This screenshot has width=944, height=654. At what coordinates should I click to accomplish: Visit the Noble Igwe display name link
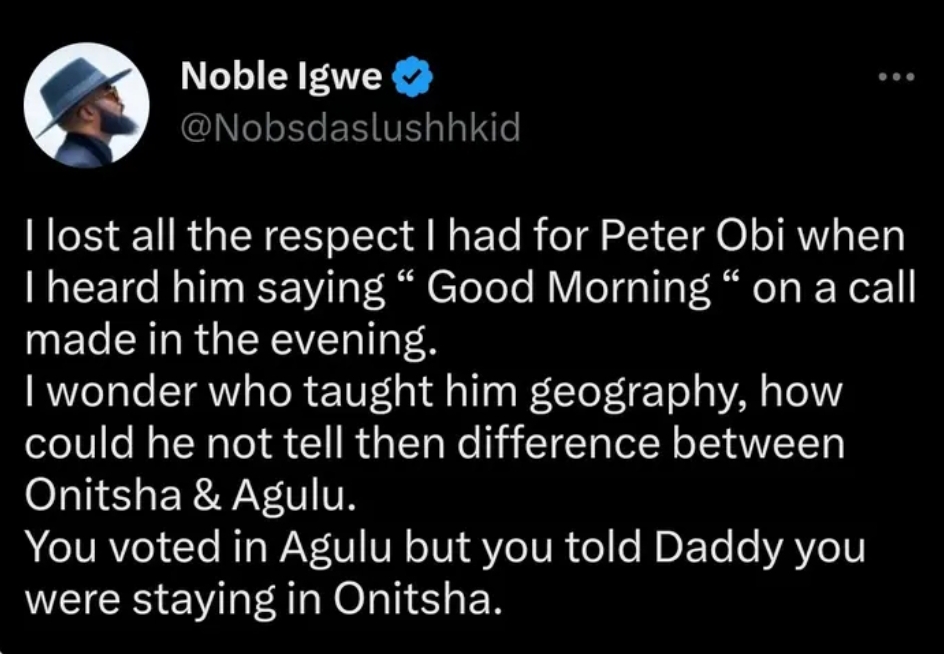click(281, 76)
